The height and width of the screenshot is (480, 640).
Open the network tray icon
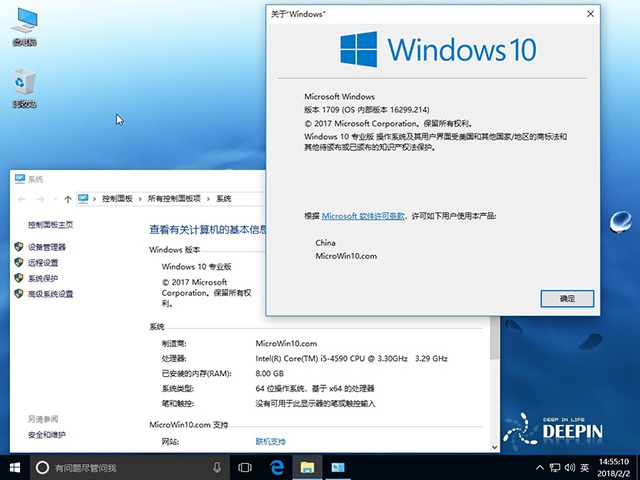(x=555, y=467)
